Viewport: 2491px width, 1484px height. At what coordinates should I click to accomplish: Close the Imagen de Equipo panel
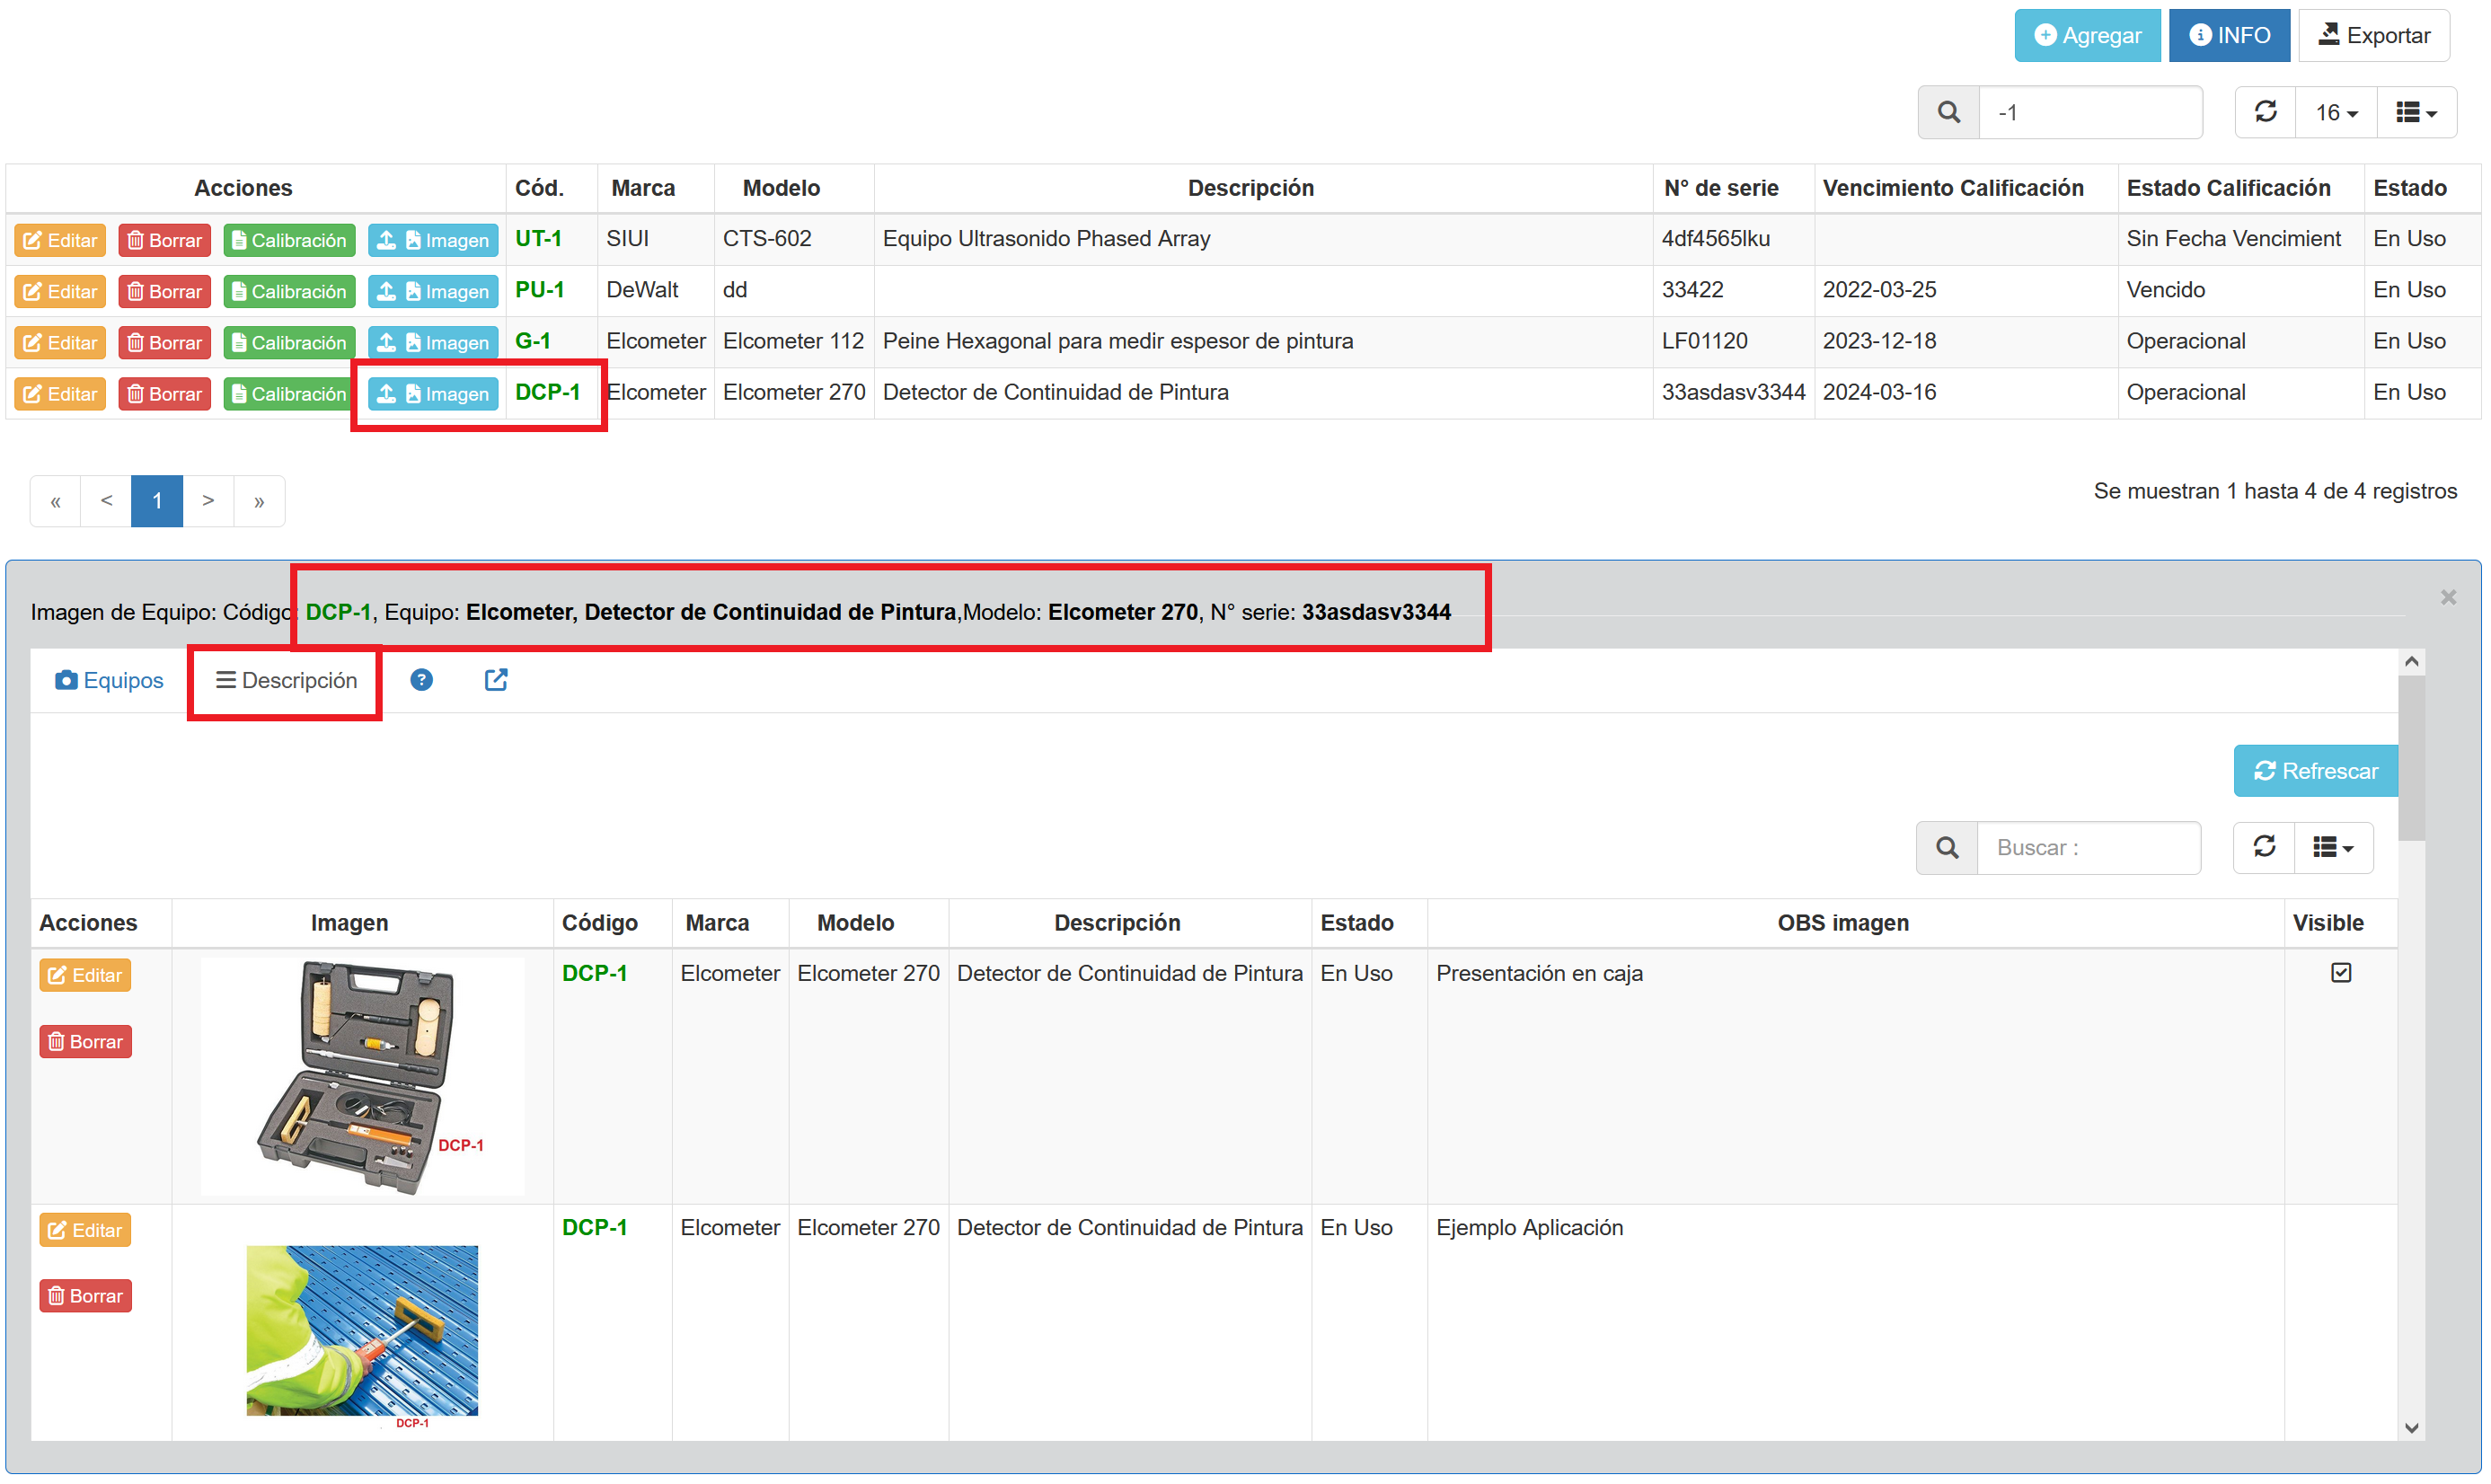(x=2447, y=597)
